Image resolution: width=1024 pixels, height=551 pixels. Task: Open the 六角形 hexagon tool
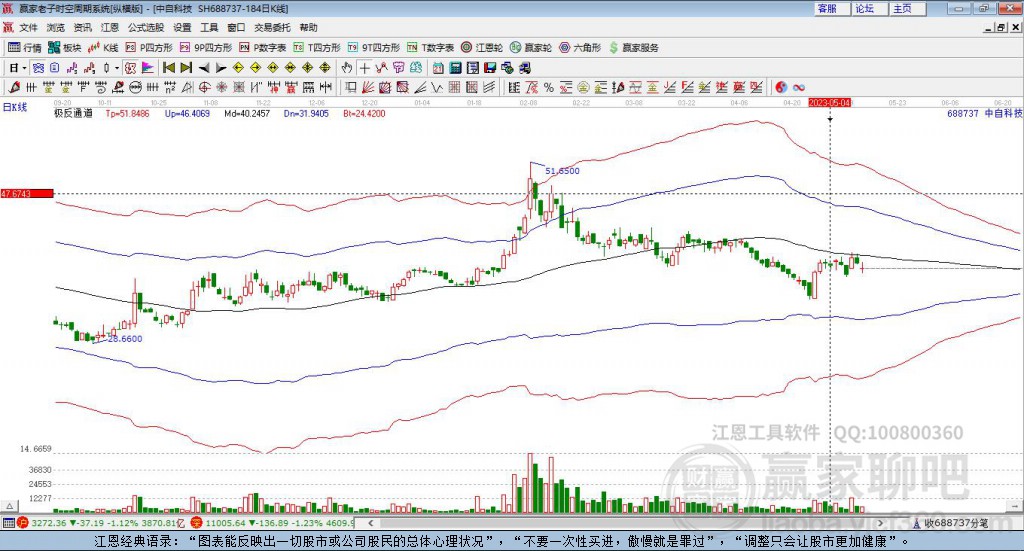[x=580, y=48]
